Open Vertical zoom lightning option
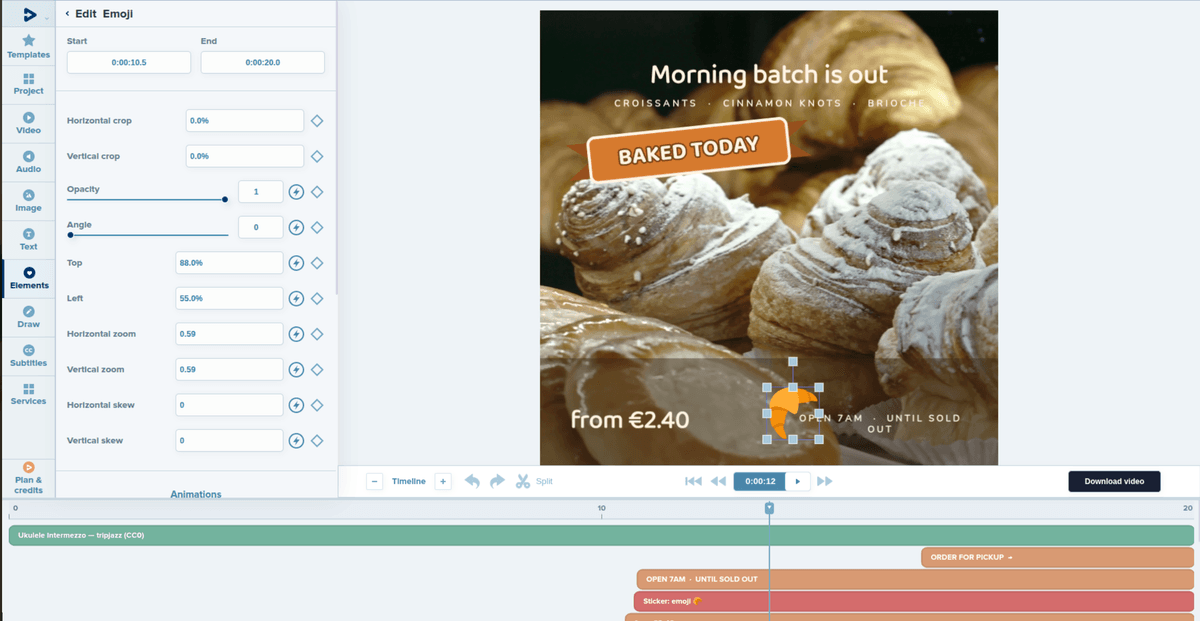The width and height of the screenshot is (1200, 621). 296,370
